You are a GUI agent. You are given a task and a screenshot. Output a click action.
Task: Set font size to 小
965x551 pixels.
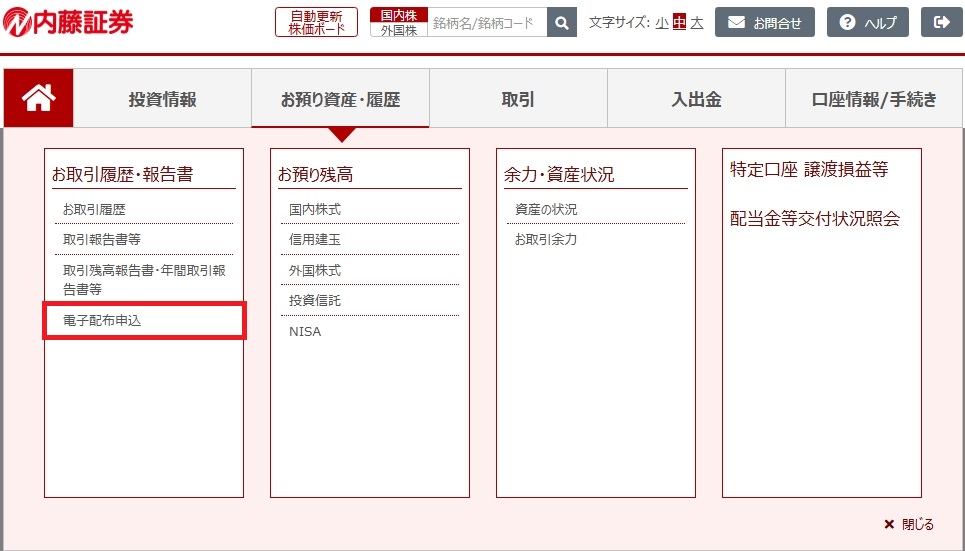662,22
